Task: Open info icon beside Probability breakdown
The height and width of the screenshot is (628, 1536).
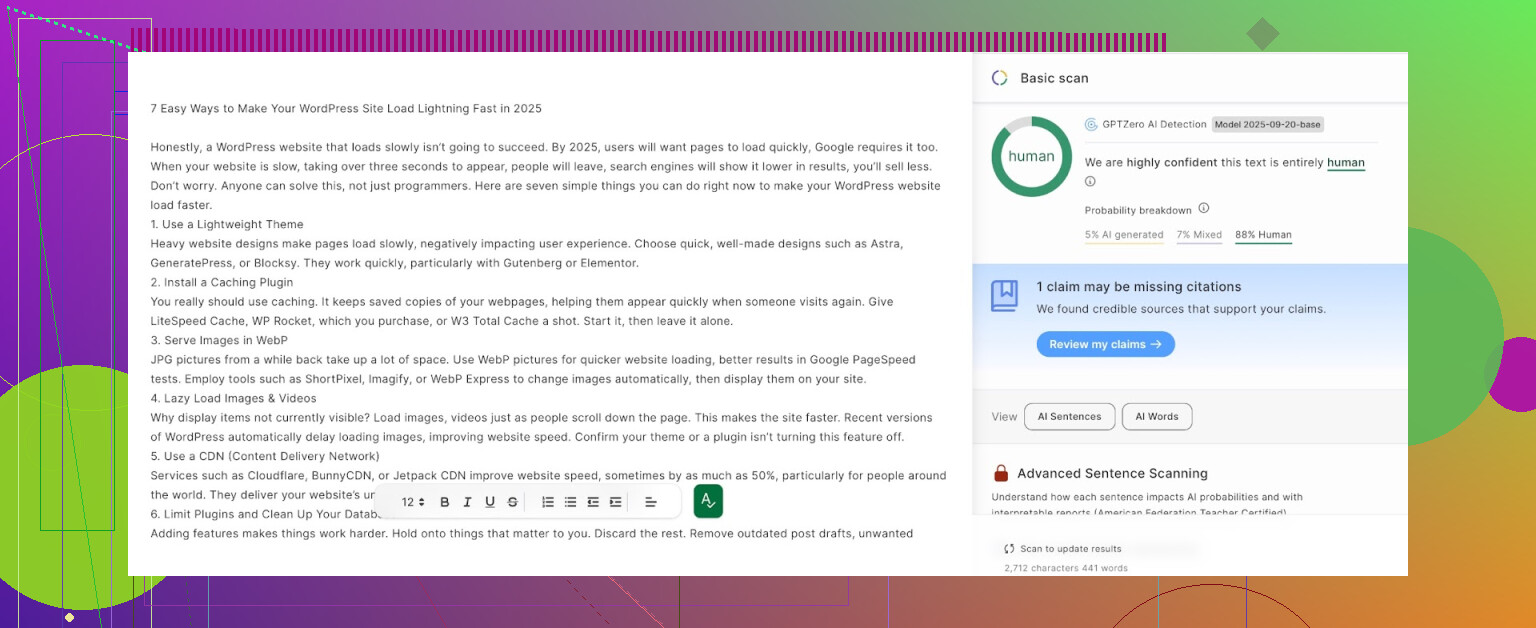Action: point(1204,209)
